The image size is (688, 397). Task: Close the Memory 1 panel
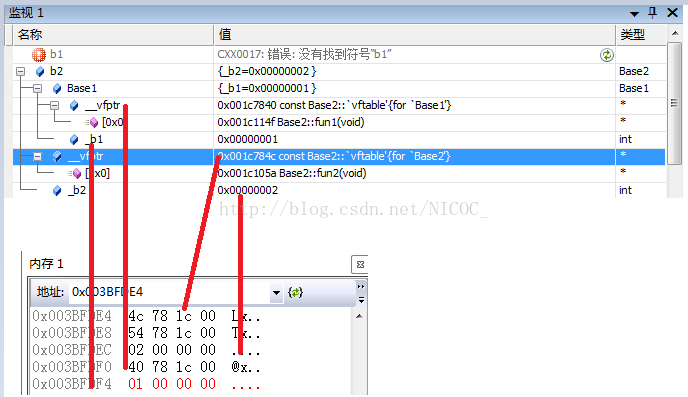click(360, 265)
